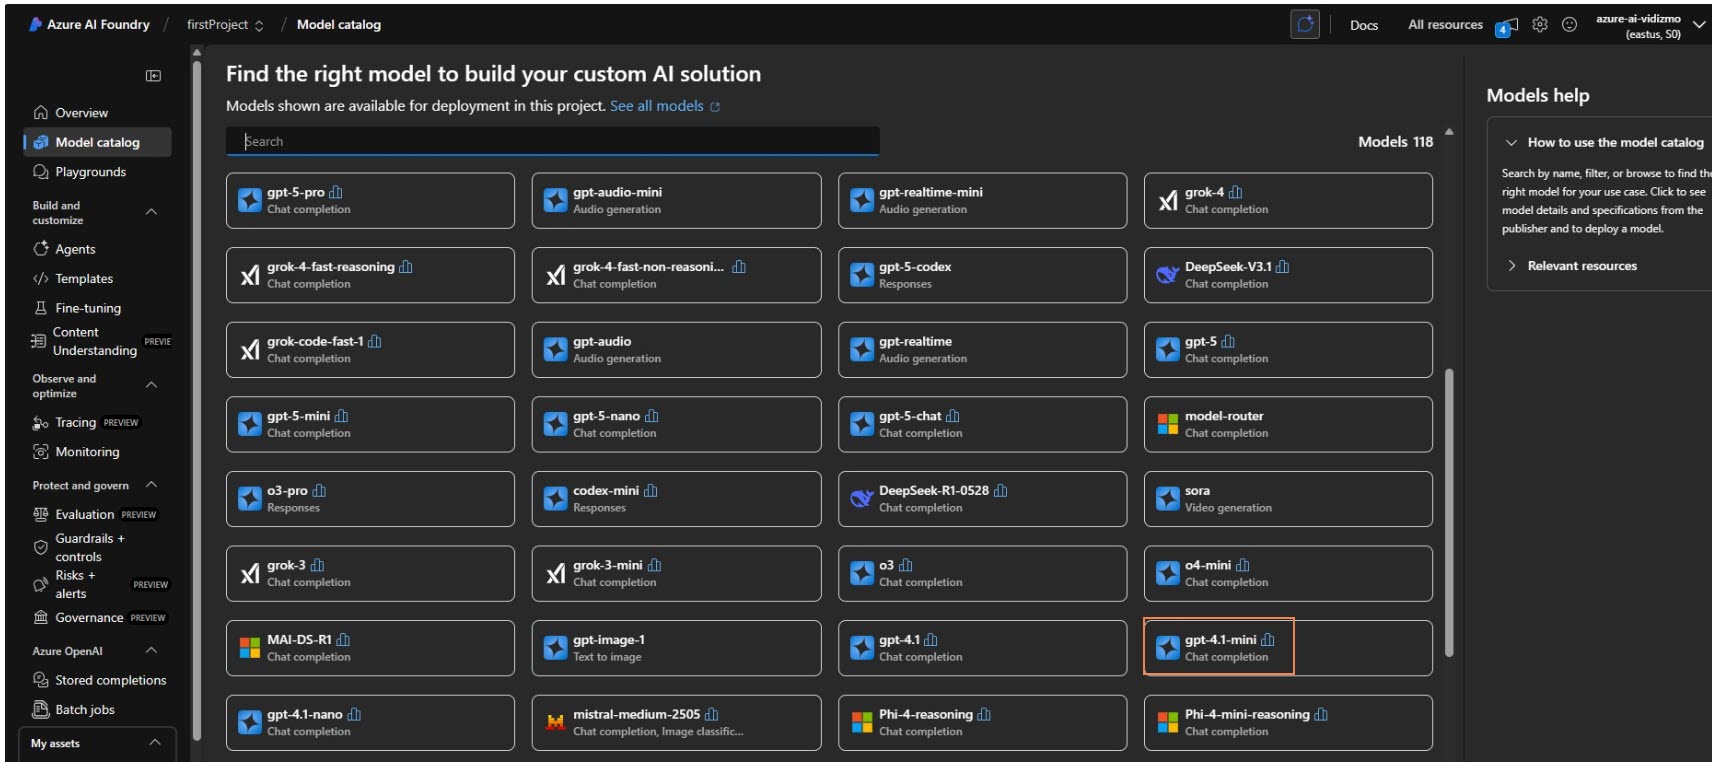
Task: Collapse the Observe and optimize section
Action: click(152, 385)
